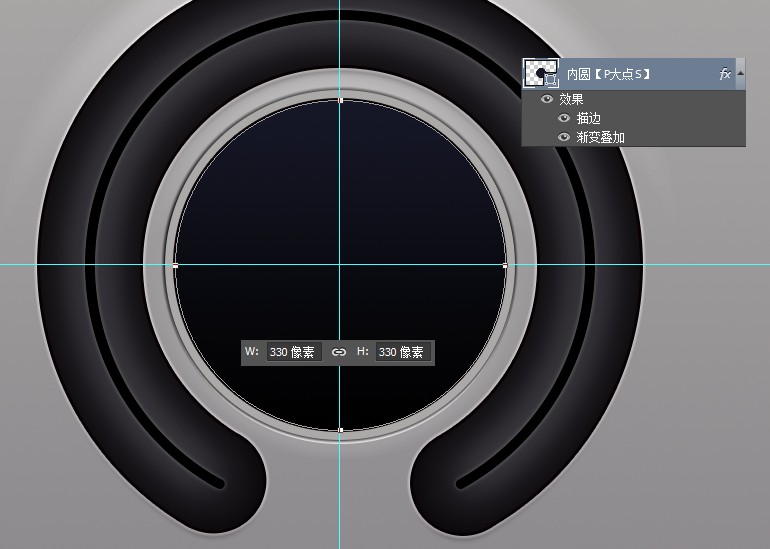This screenshot has height=549, width=770.
Task: Select the left anchor point of the circle
Action: click(x=175, y=265)
